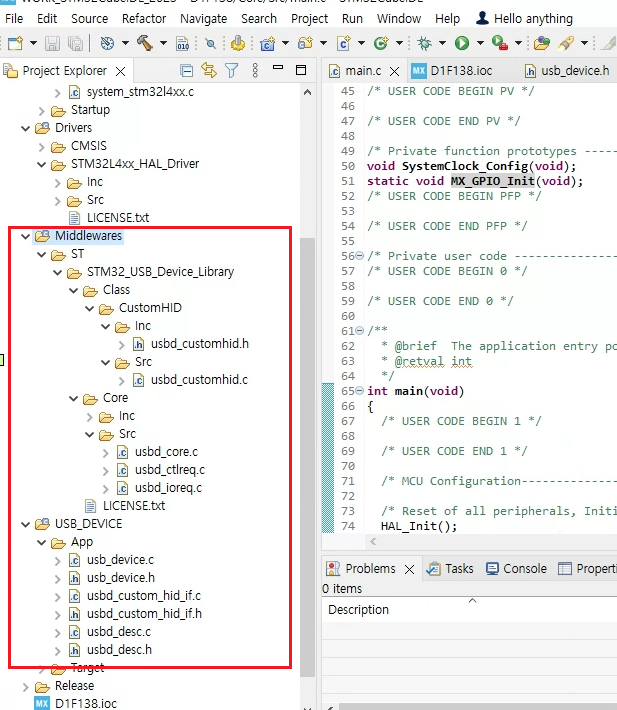Click the New C/C++ project icon
The height and width of the screenshot is (710, 617).
point(268,43)
